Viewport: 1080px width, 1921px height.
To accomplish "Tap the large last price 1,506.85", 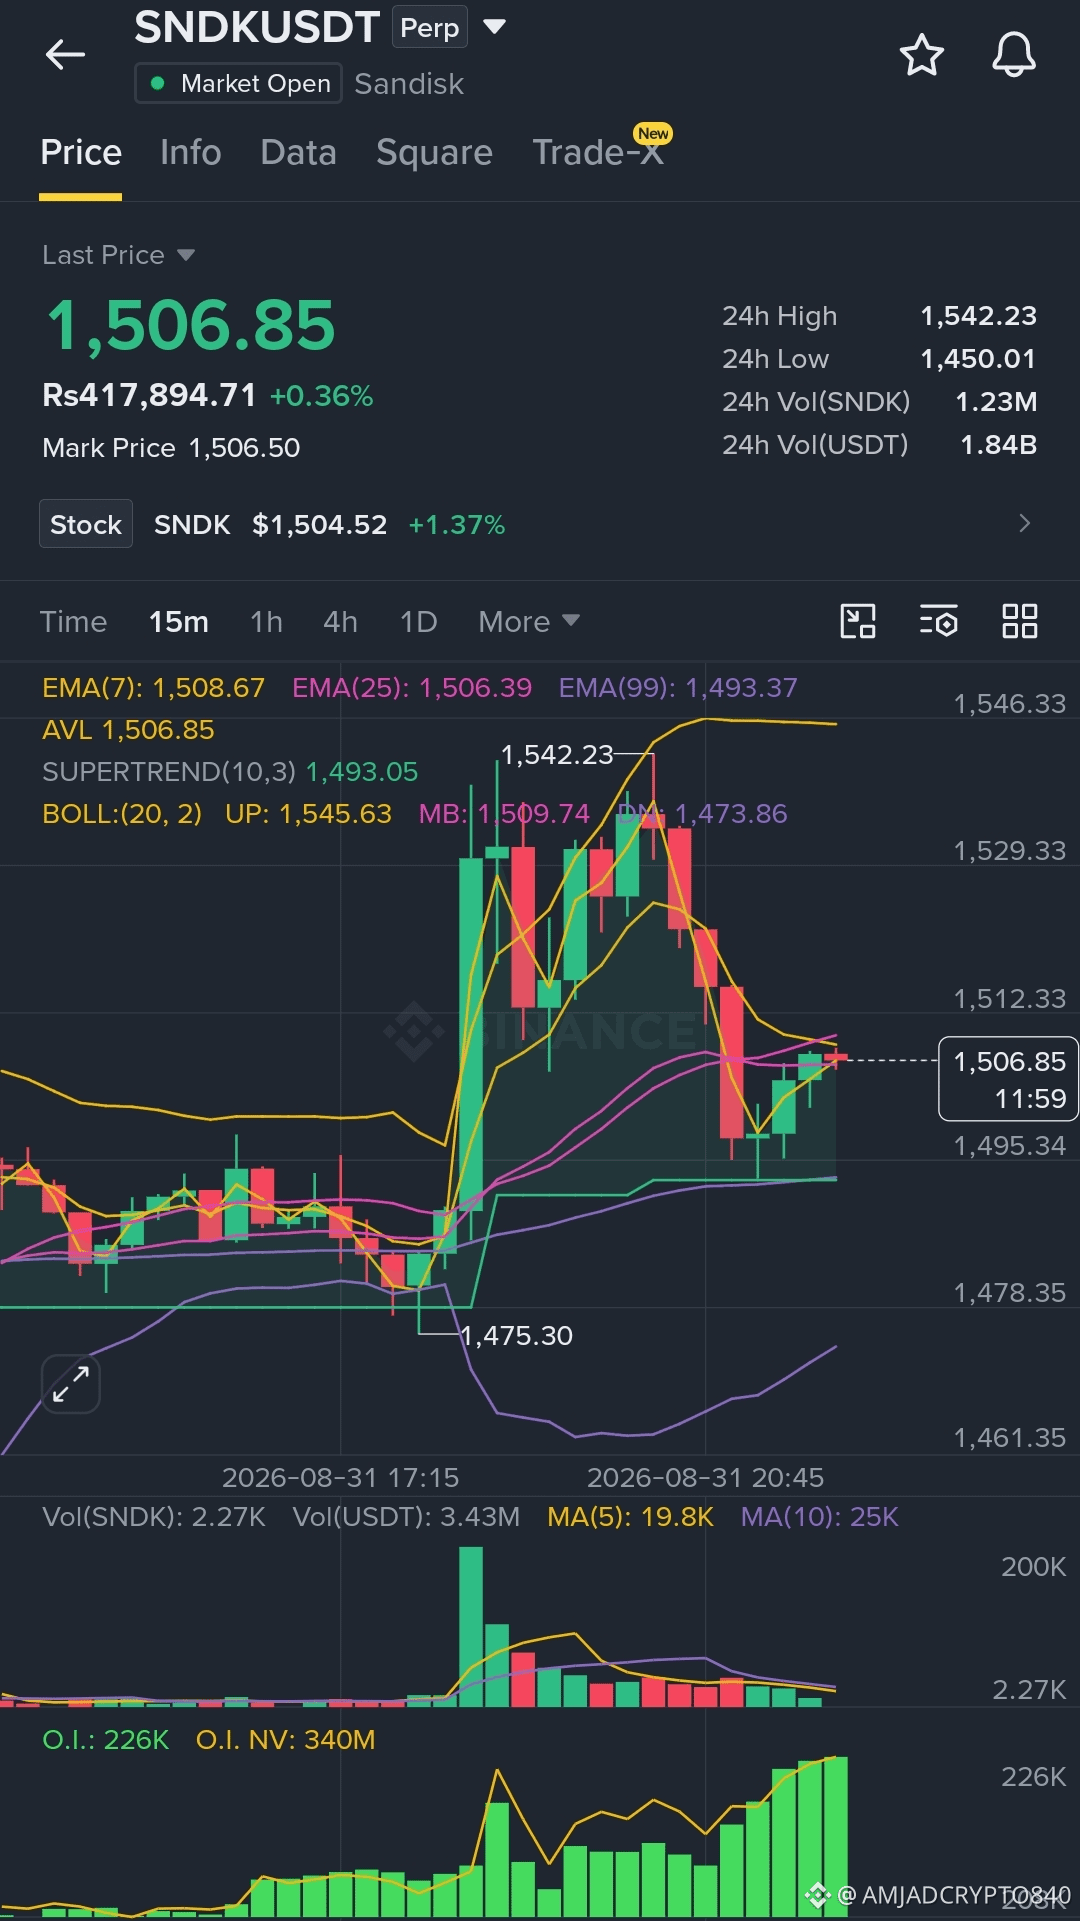I will (x=191, y=325).
